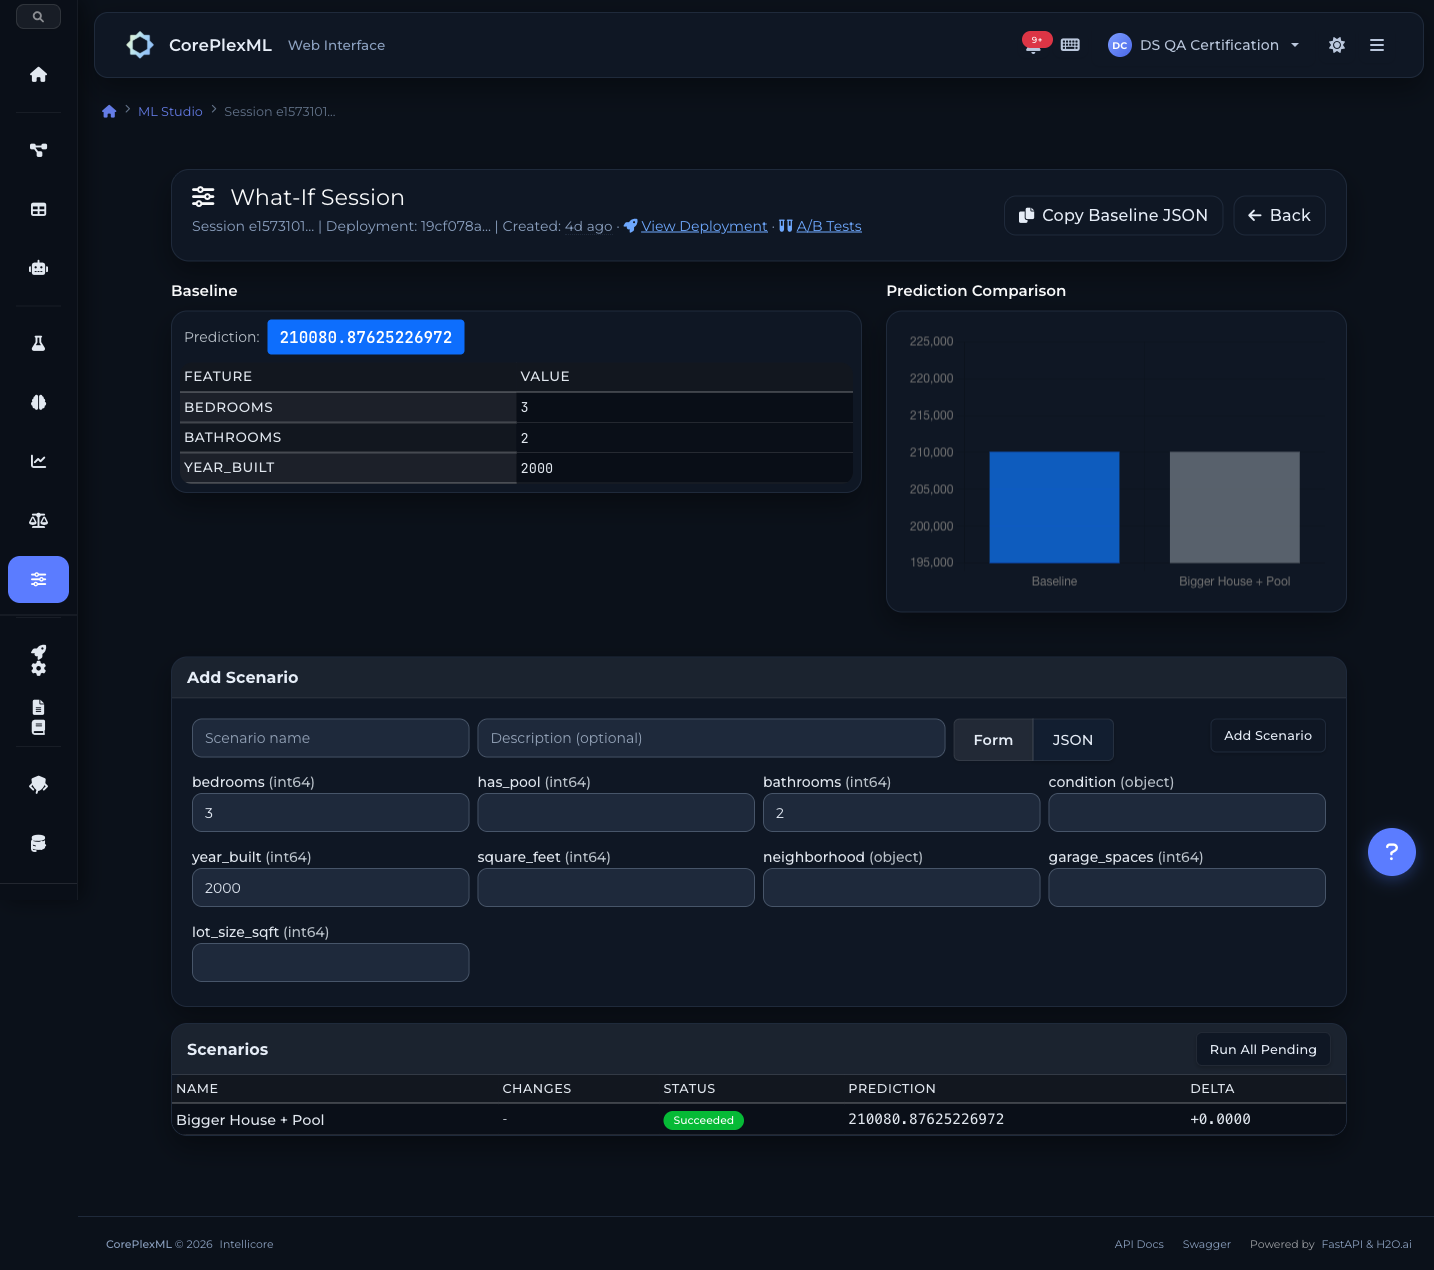
Task: Open the keyboard shortcuts icon in header
Action: [x=1070, y=45]
